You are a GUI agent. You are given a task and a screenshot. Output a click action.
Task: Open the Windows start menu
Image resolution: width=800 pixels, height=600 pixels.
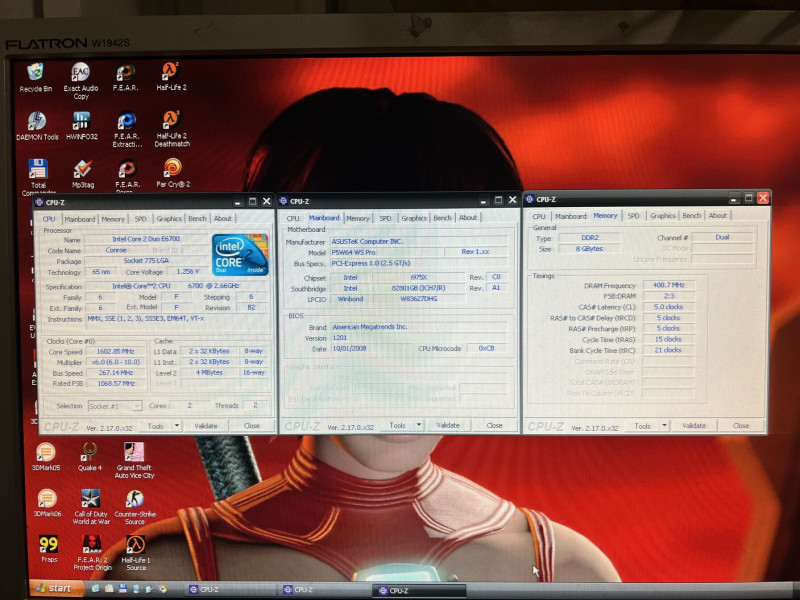[x=55, y=588]
